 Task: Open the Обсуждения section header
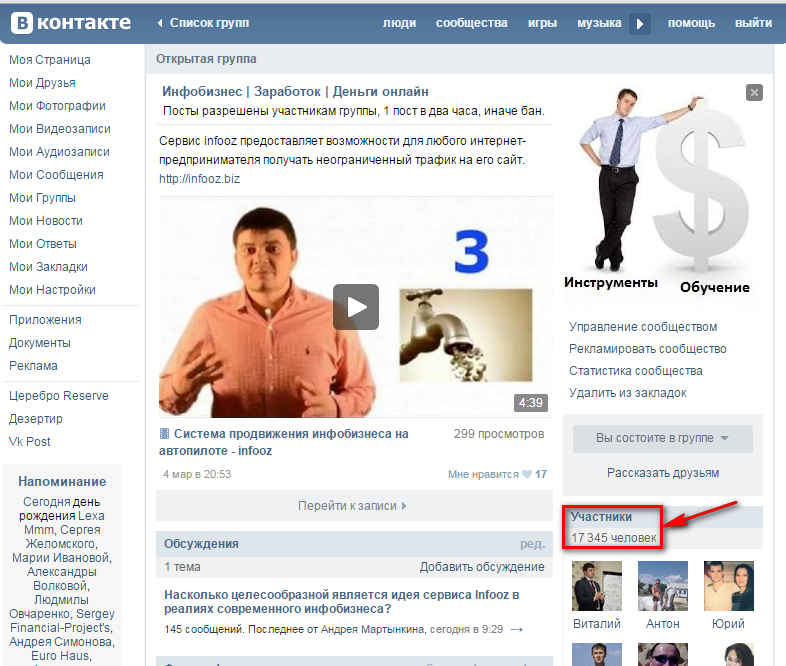click(202, 544)
